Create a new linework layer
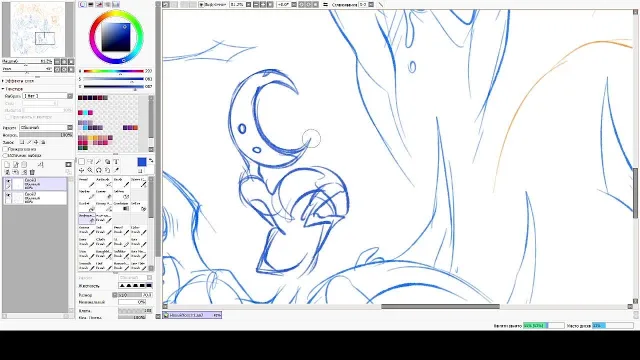The width and height of the screenshot is (640, 360). point(16,164)
